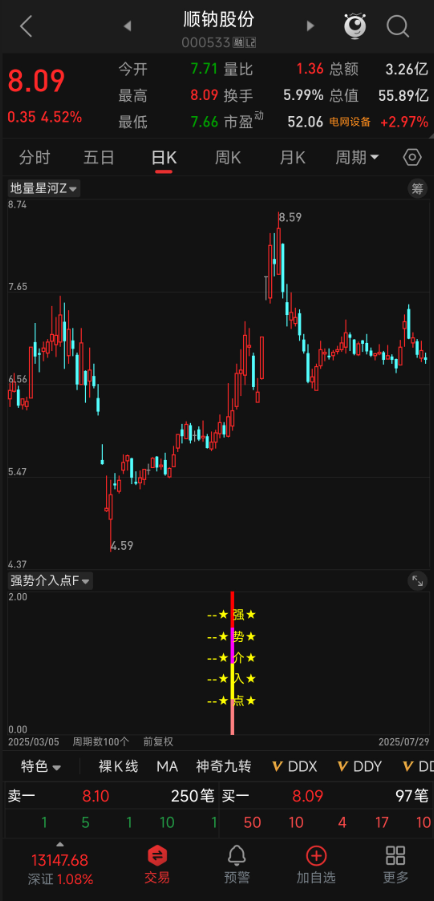Tap the 筹 chip distribution icon
The width and height of the screenshot is (434, 901).
(x=417, y=188)
